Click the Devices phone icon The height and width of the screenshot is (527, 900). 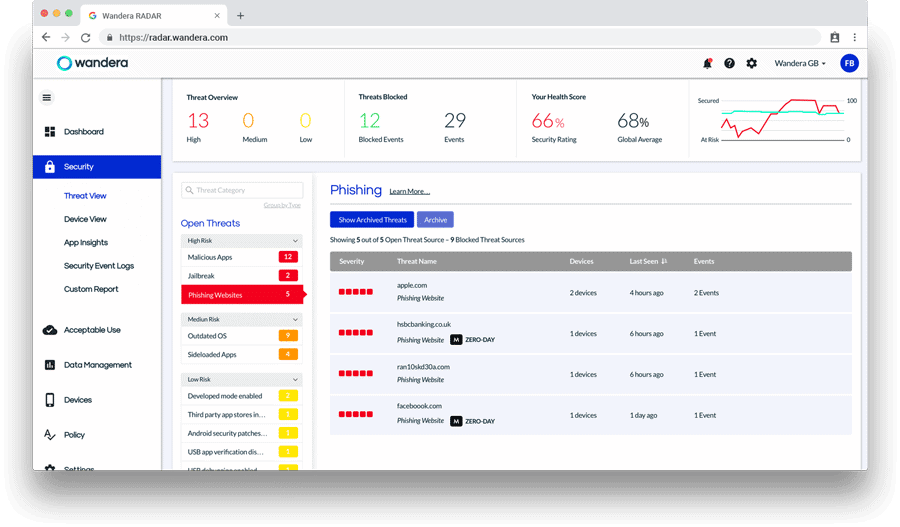[x=50, y=400]
